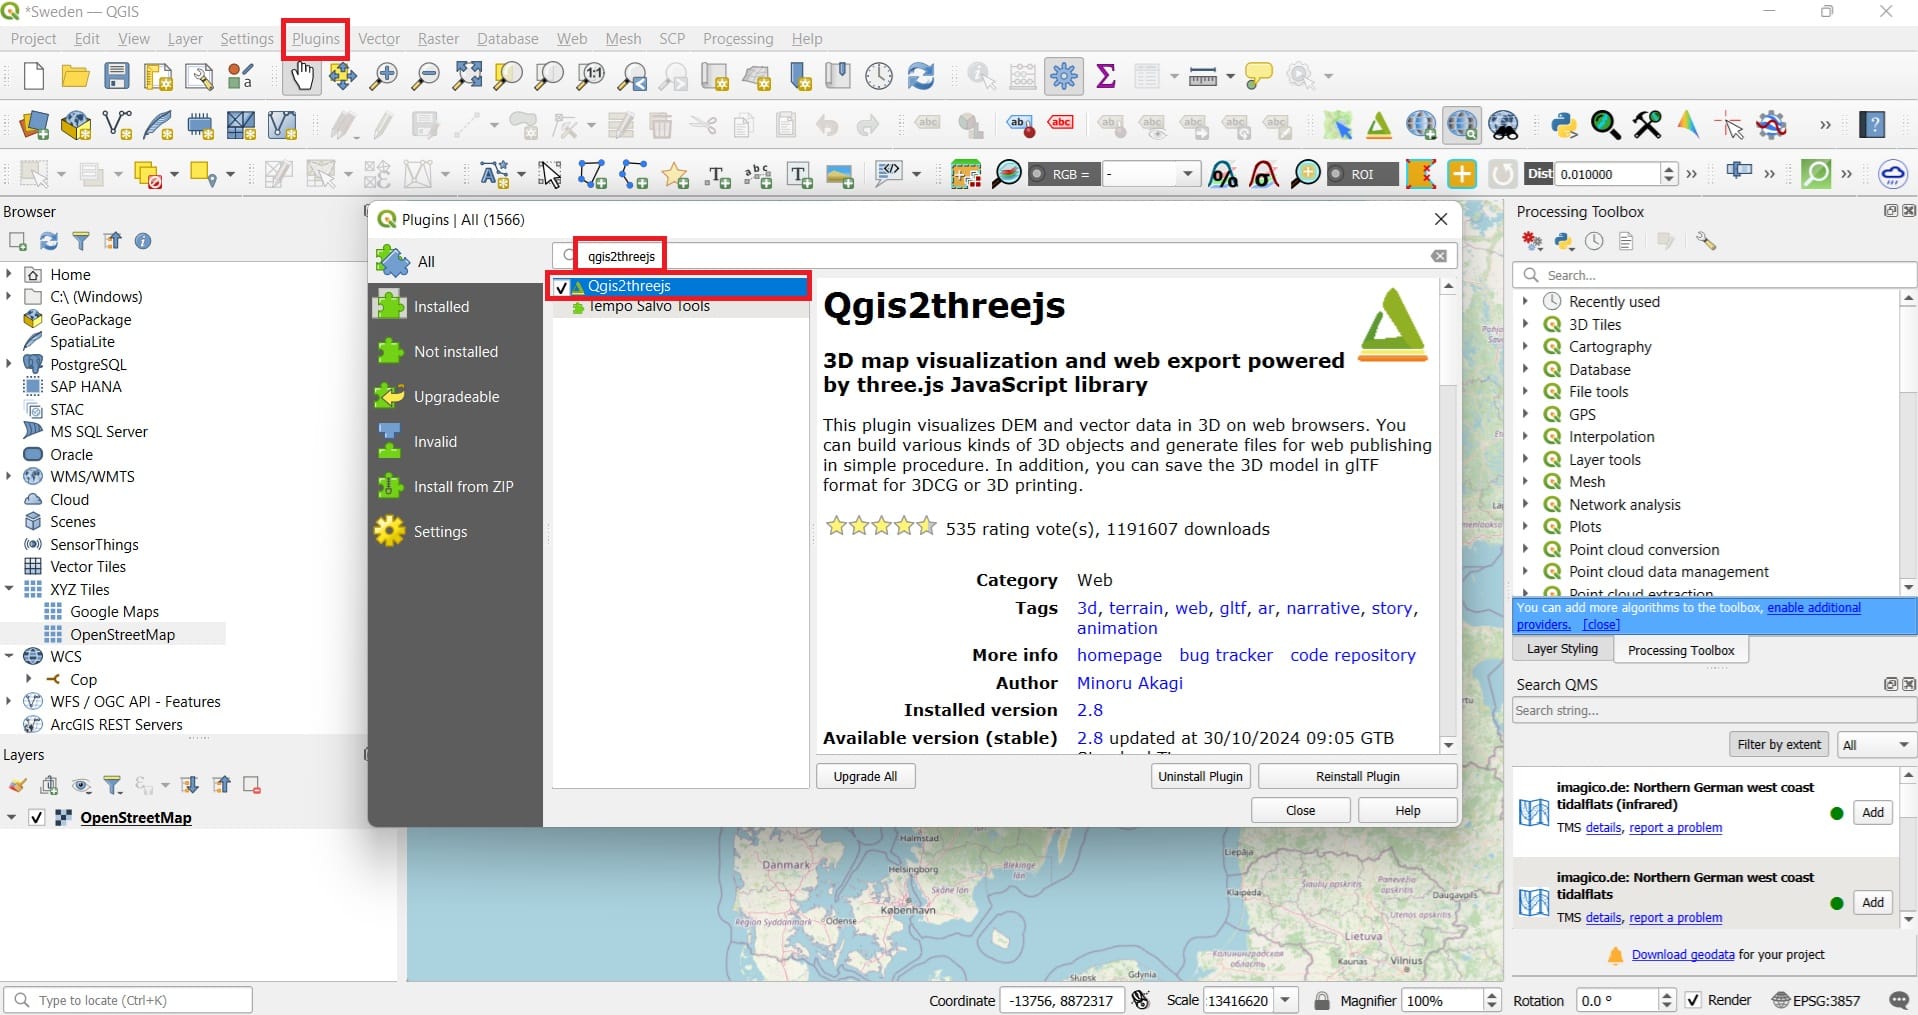Click the Zoom In magnifier tool

click(384, 76)
